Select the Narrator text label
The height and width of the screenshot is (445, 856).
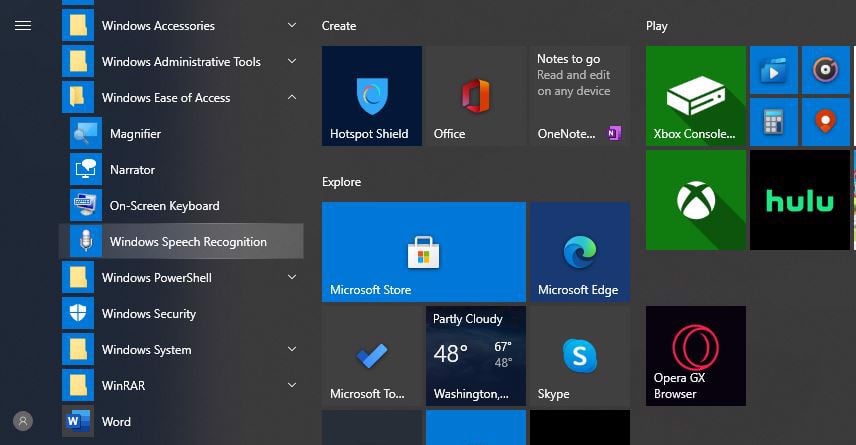133,170
